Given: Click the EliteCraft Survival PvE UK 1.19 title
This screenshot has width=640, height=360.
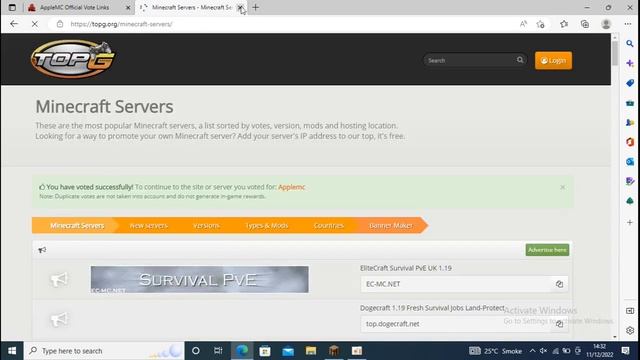Looking at the screenshot, I should click(x=406, y=268).
